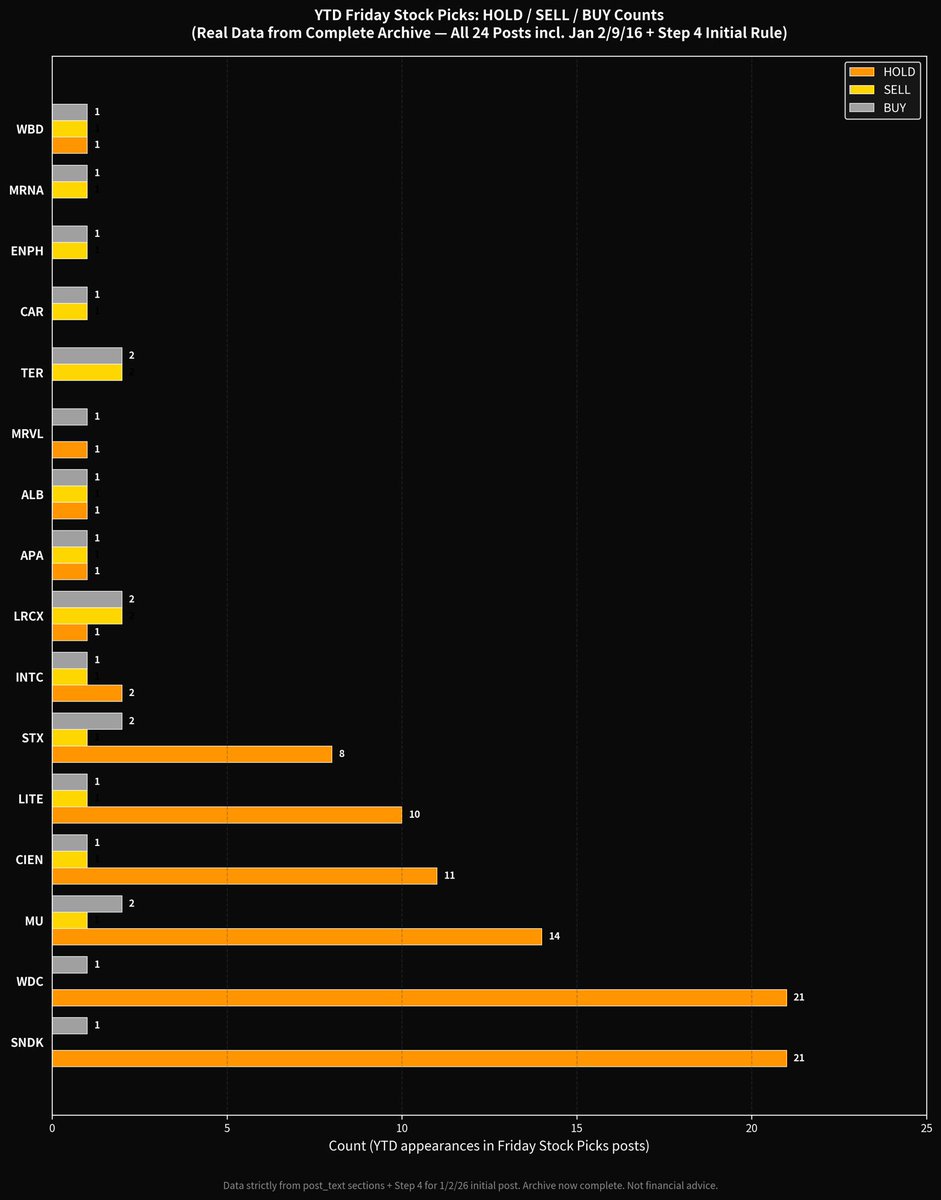Click the x-axis tick label 10

point(402,1127)
